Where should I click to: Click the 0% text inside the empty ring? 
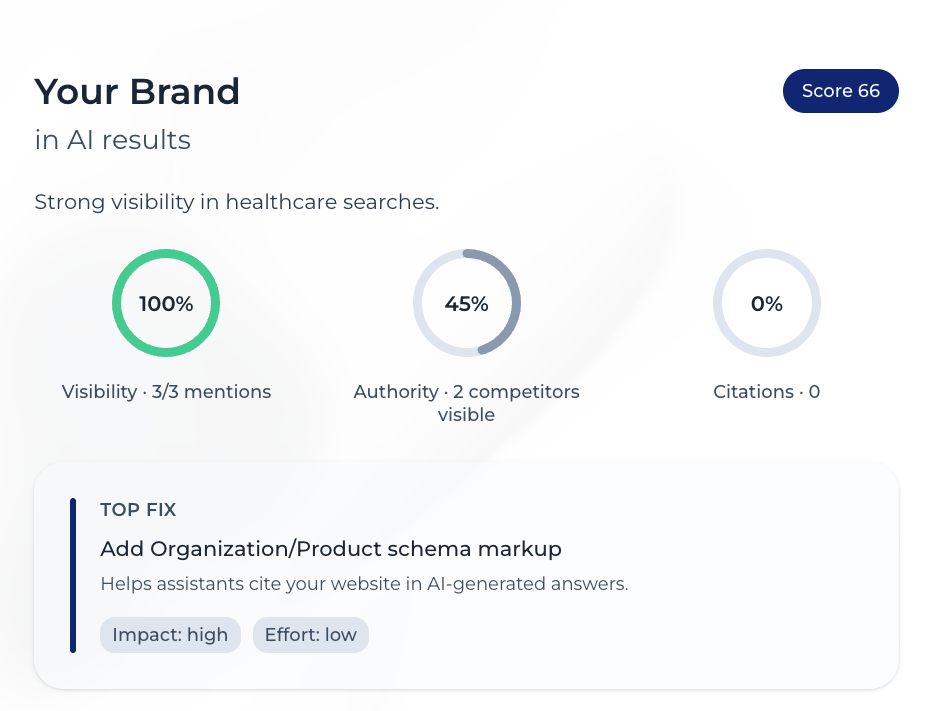coord(767,304)
